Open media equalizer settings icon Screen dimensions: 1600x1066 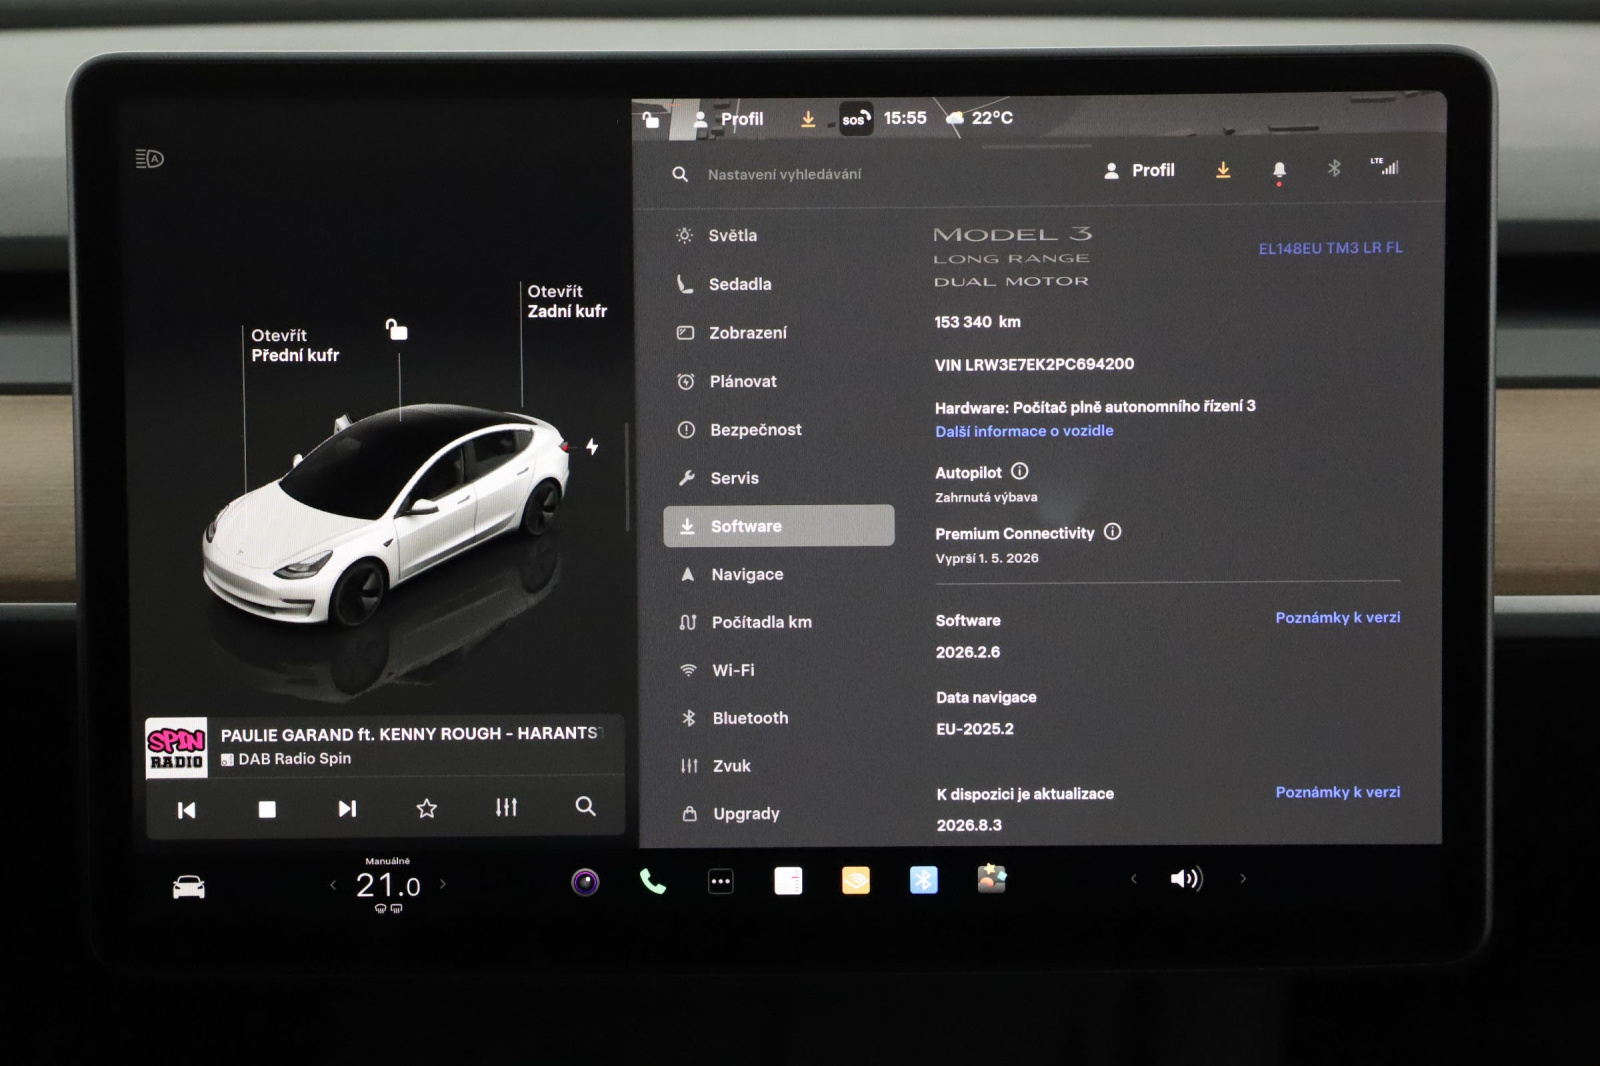coord(506,807)
